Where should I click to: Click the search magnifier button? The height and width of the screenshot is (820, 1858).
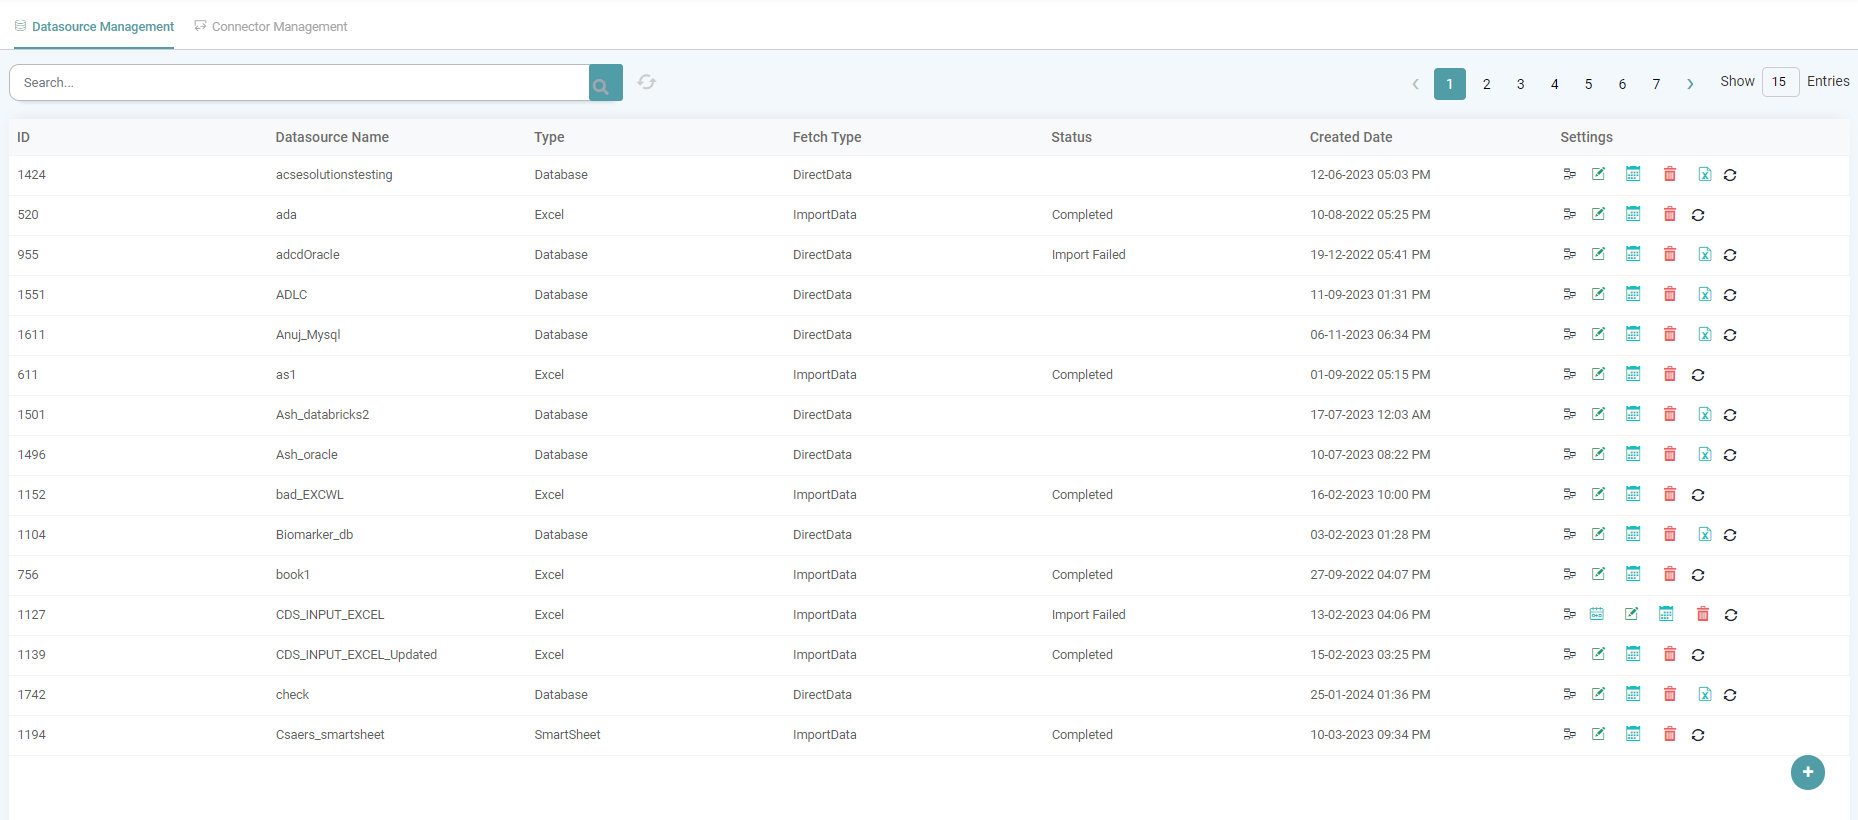(x=605, y=83)
